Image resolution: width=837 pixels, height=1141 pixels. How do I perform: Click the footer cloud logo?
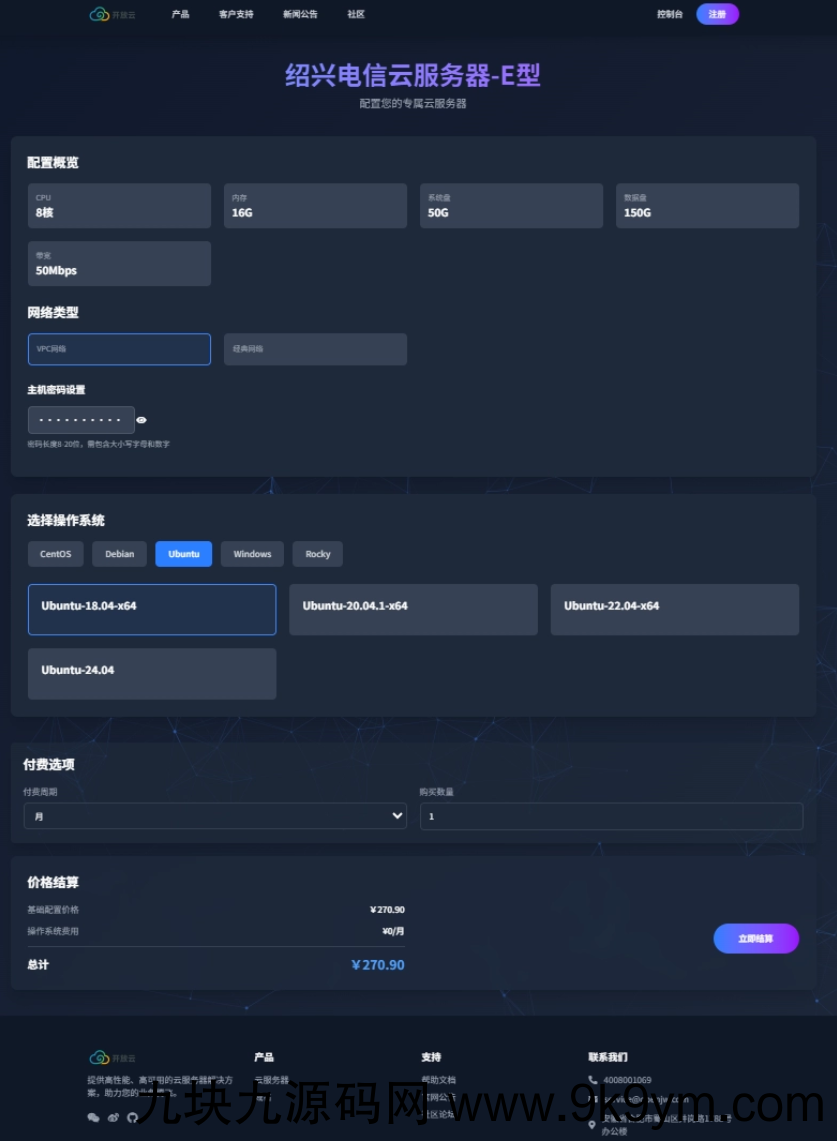[99, 1057]
